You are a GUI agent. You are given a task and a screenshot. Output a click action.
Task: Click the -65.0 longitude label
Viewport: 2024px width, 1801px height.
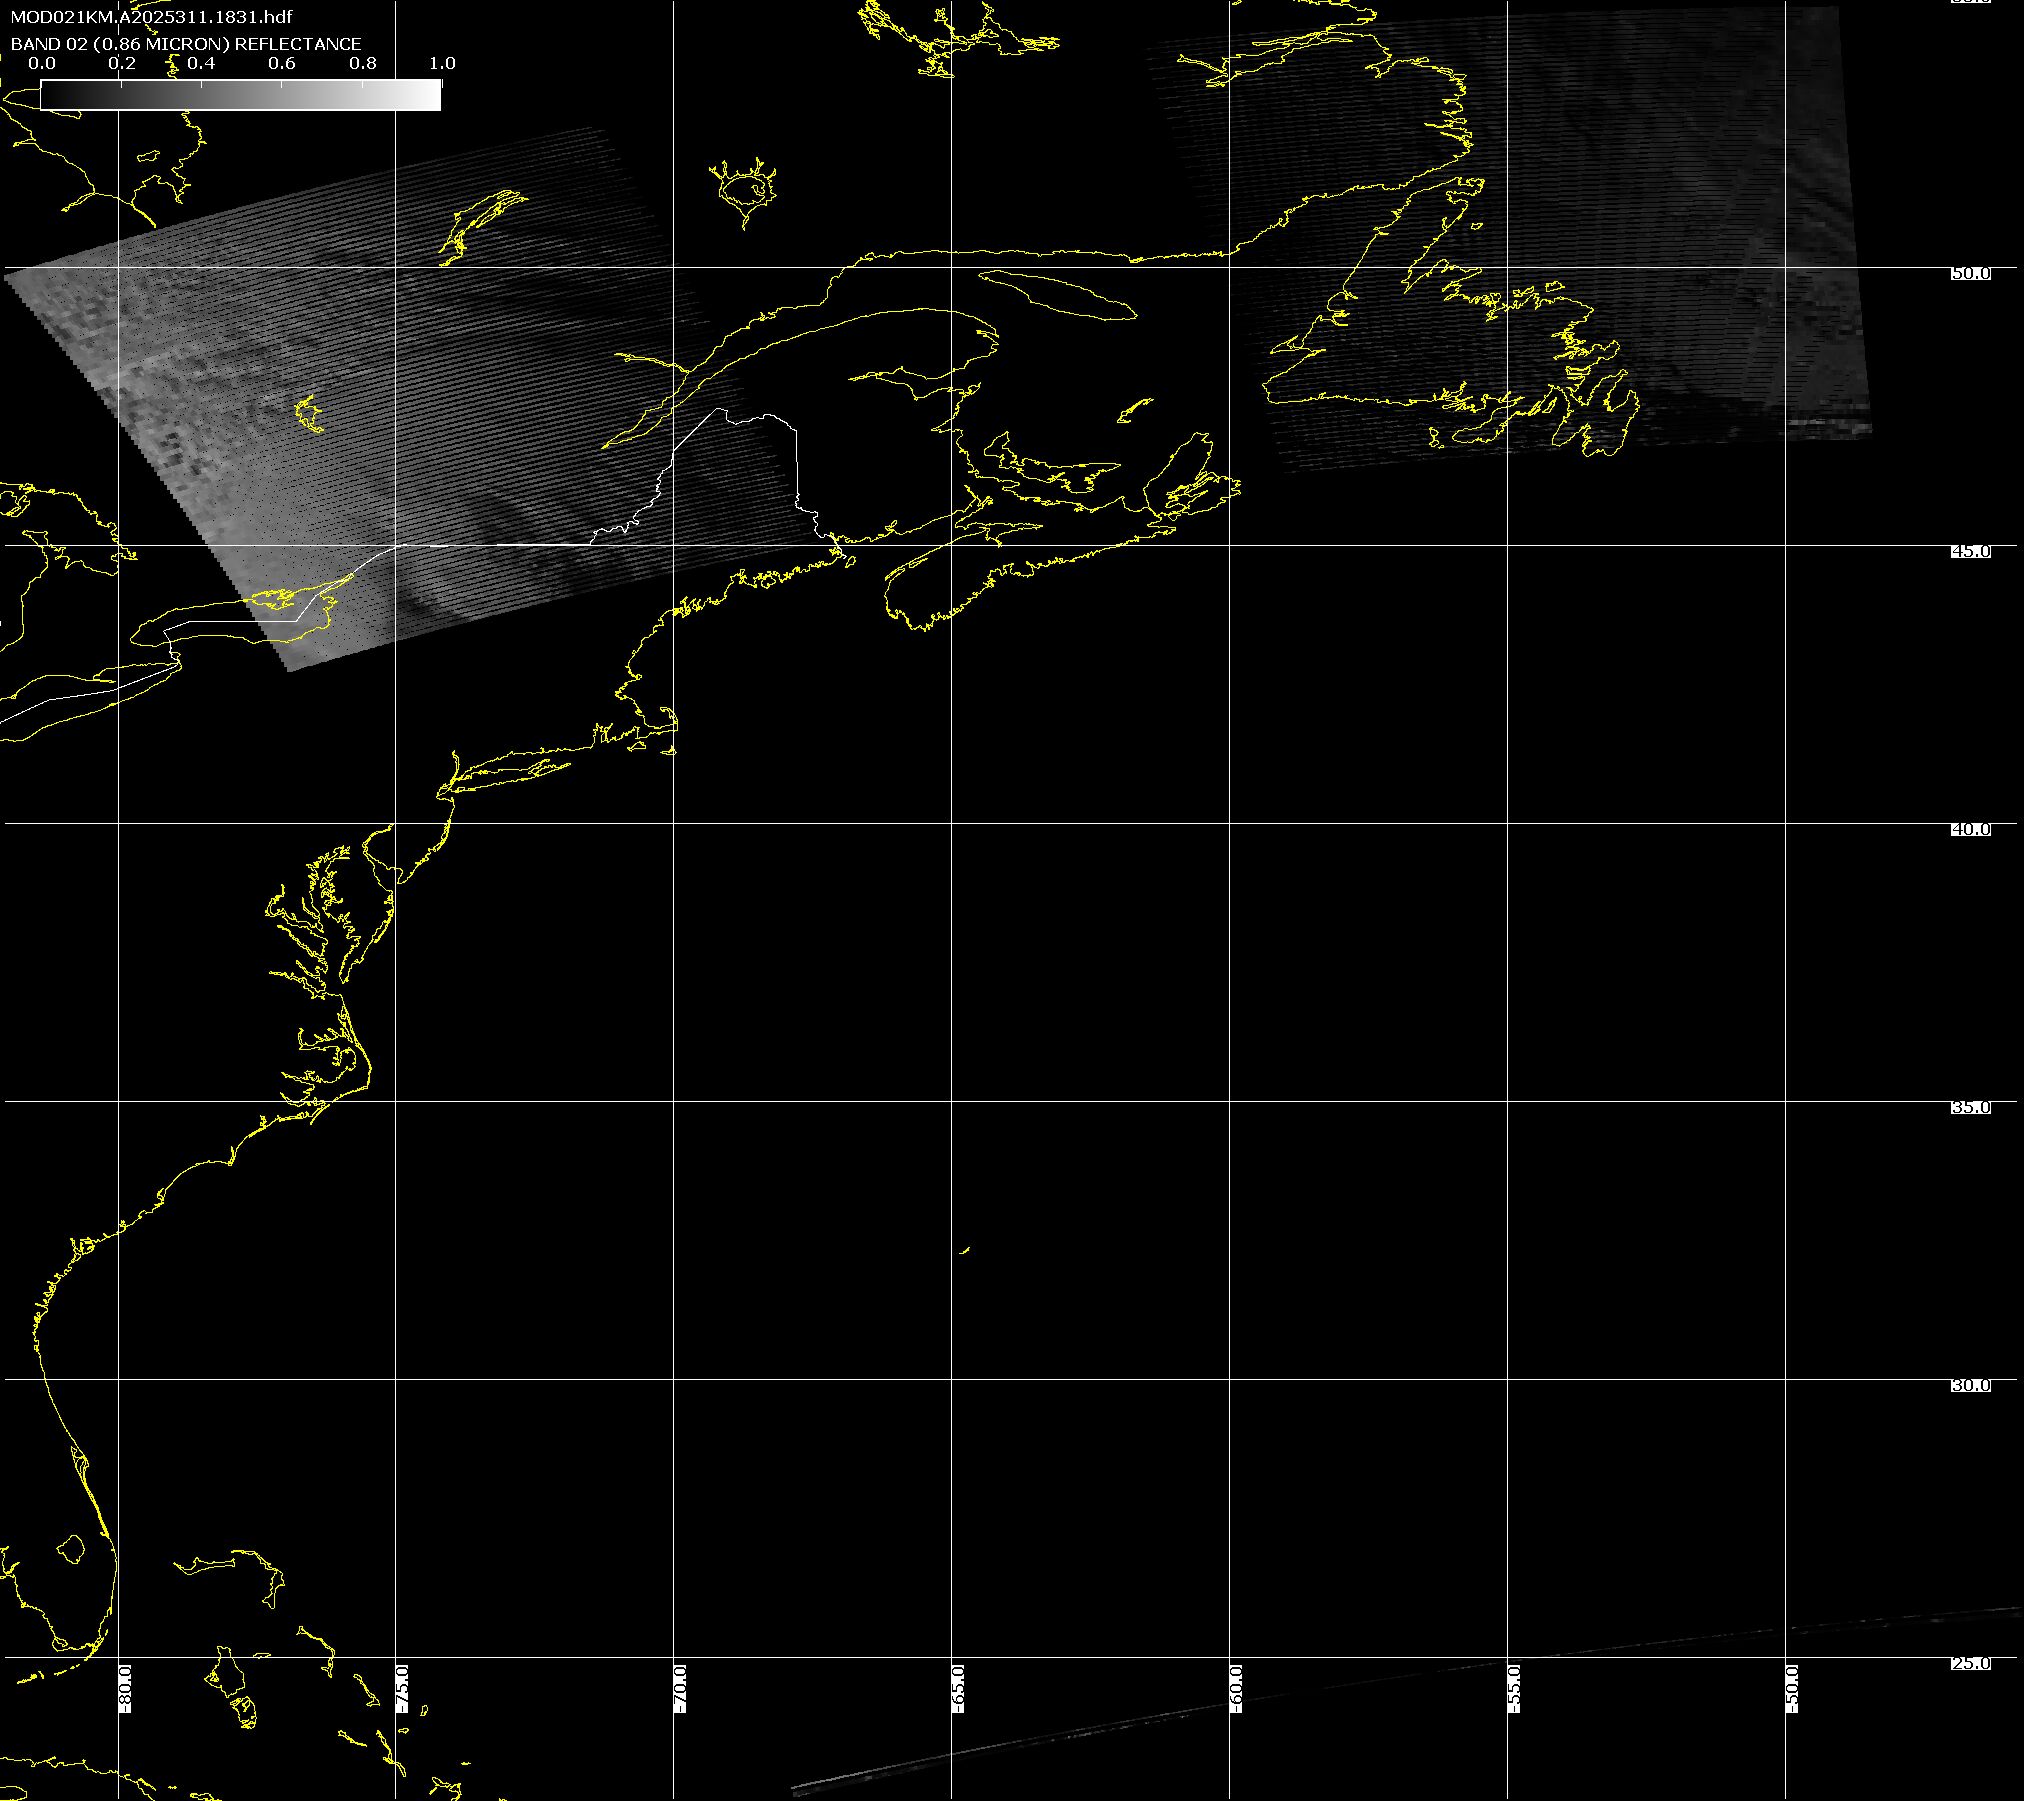(x=958, y=1689)
